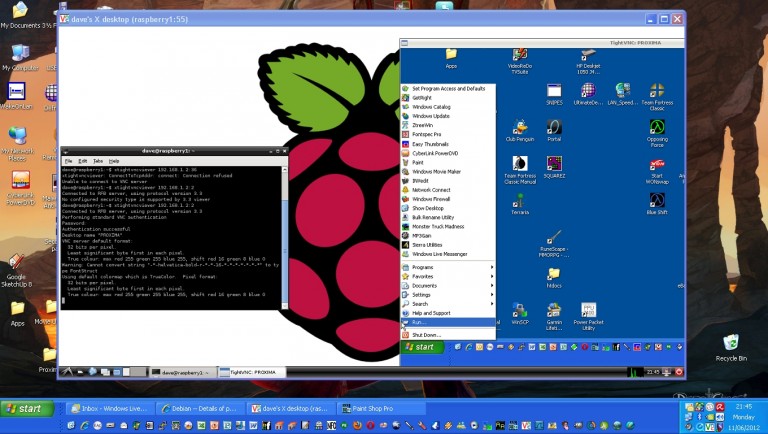This screenshot has width=768, height=434.
Task: Open the terminal Help menu
Action: (x=114, y=161)
